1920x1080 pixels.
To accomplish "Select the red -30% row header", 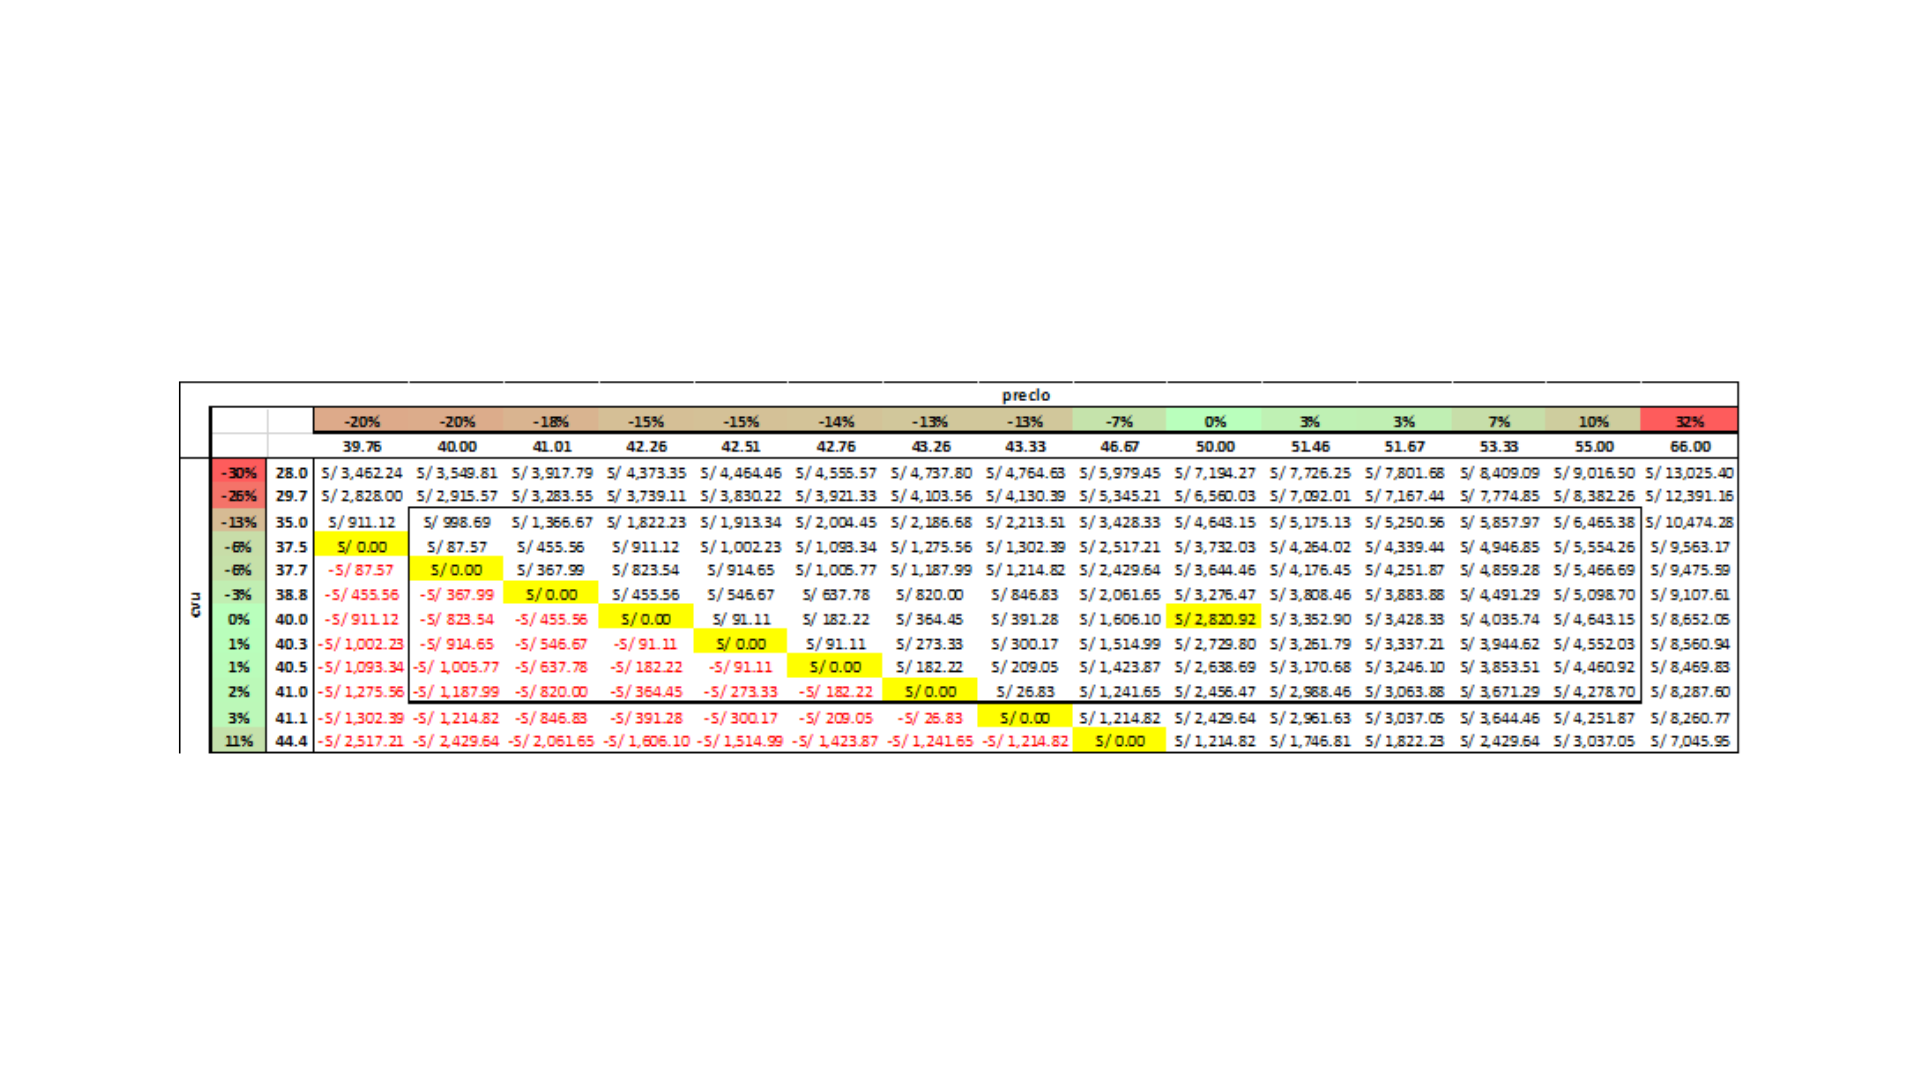I will 239,472.
